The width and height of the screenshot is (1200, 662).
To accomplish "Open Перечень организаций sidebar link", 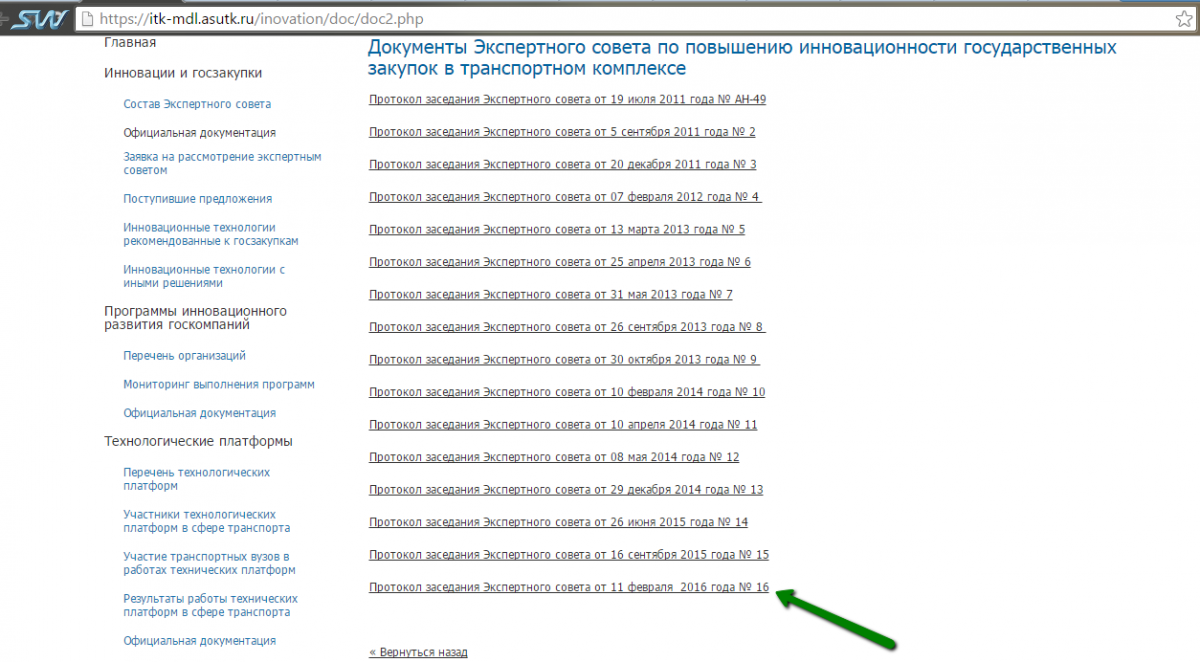I will [x=184, y=356].
